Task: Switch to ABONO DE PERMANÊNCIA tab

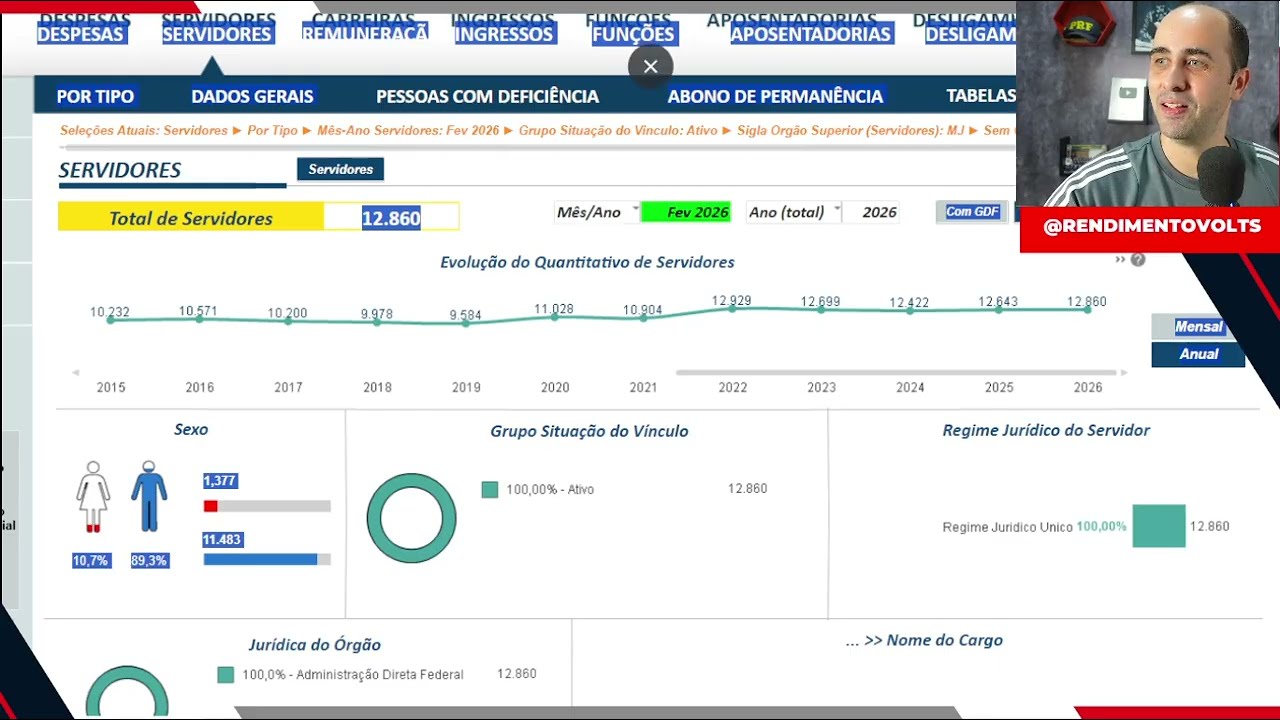Action: [775, 96]
